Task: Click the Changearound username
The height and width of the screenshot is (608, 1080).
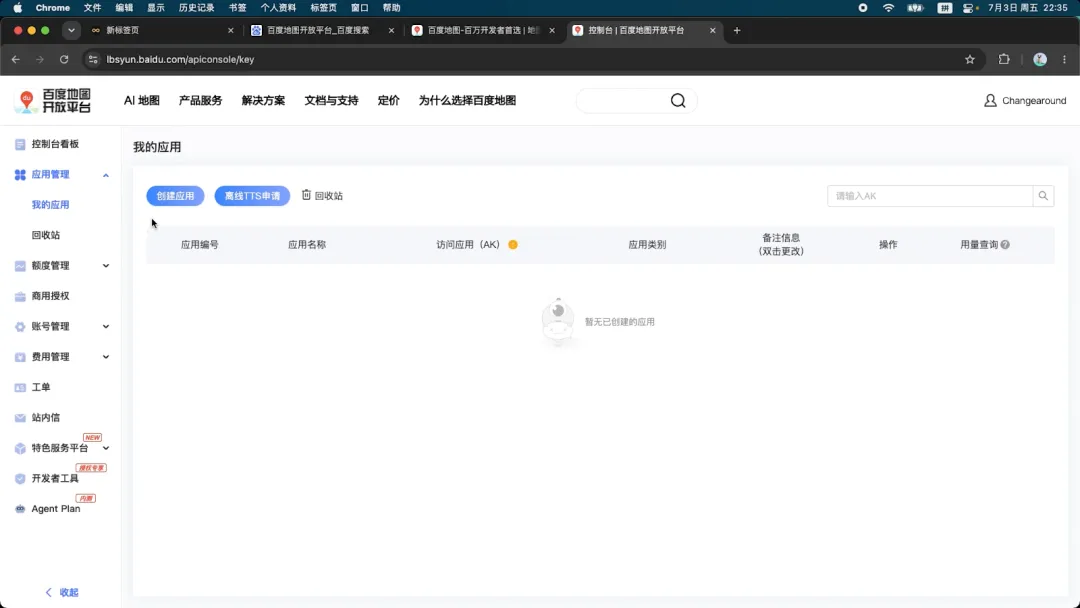Action: [x=1034, y=101]
